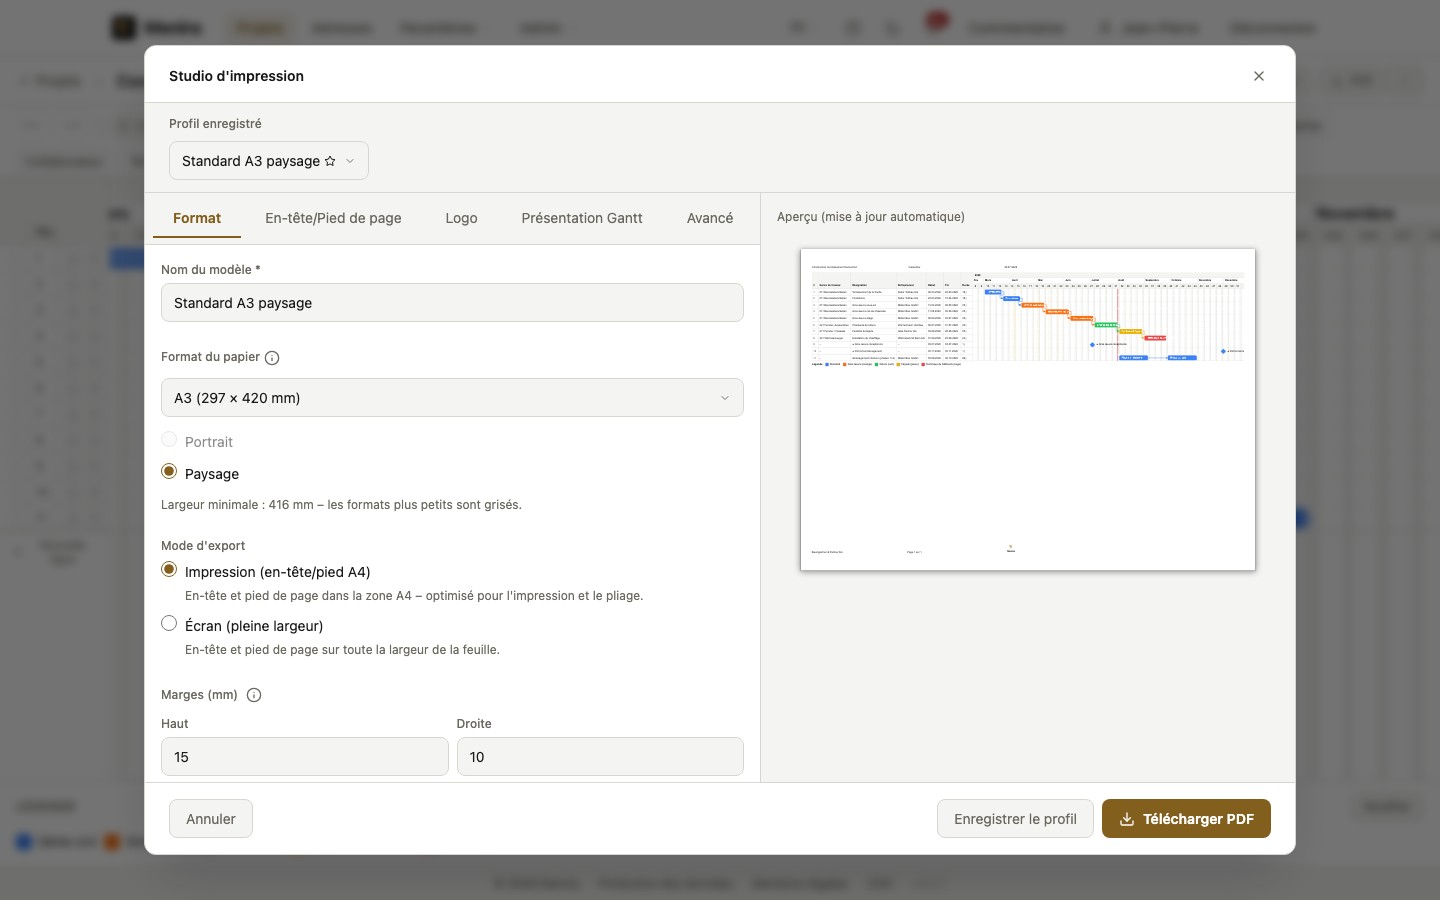The height and width of the screenshot is (900, 1440).
Task: Edit the Haut margin field
Action: (x=304, y=757)
